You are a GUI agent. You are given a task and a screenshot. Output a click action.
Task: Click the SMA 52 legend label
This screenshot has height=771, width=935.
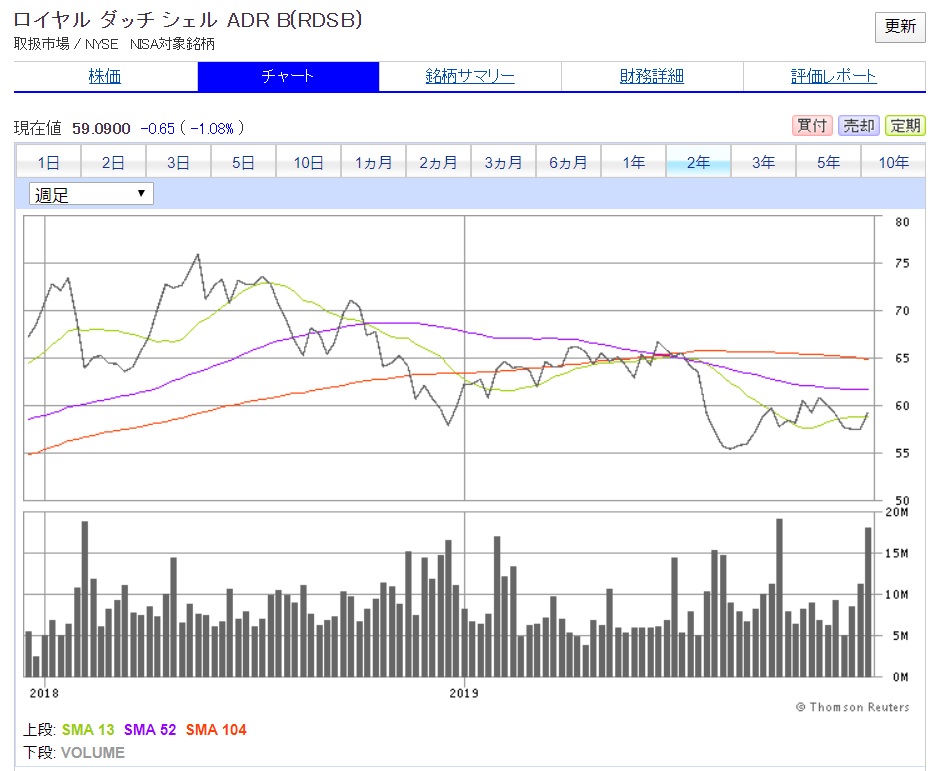pyautogui.click(x=150, y=729)
